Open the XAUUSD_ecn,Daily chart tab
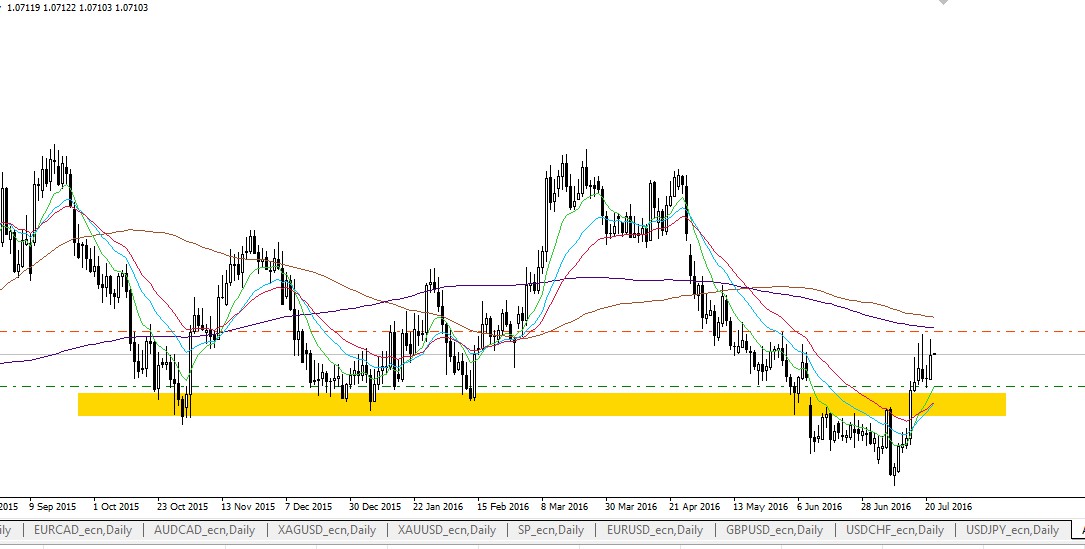The image size is (1085, 549). pyautogui.click(x=447, y=530)
